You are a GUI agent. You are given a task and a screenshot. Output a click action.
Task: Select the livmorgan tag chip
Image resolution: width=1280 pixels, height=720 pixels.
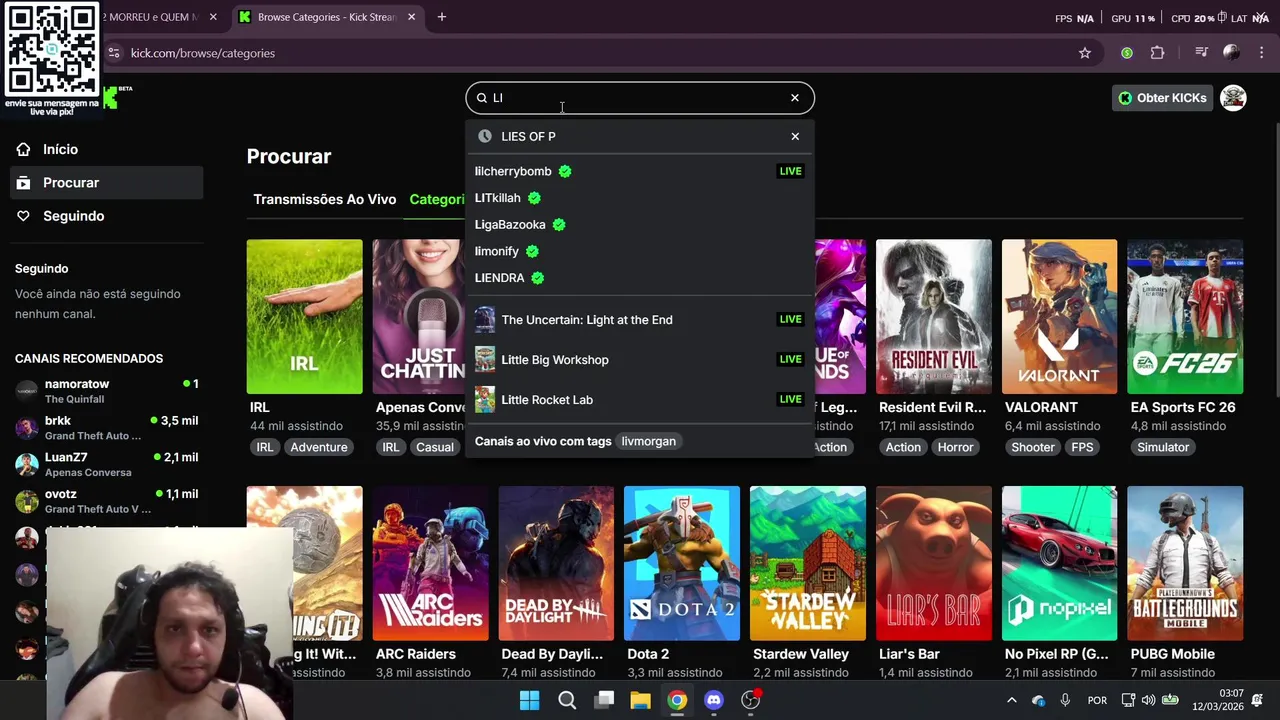[x=648, y=441]
